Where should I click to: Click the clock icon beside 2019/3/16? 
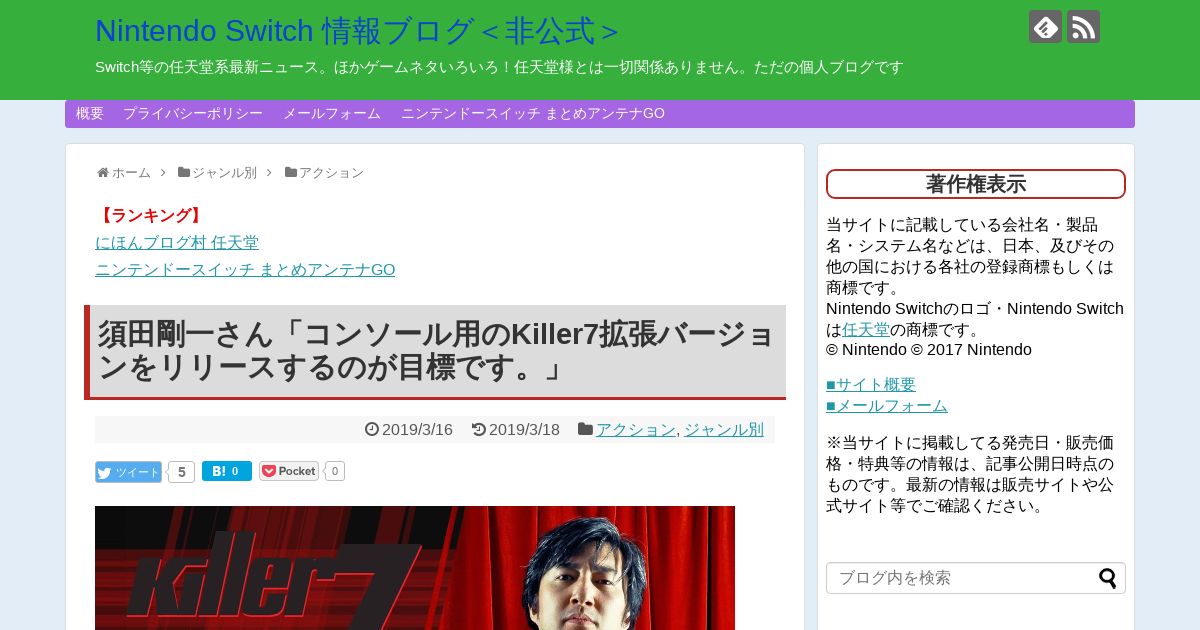[372, 429]
